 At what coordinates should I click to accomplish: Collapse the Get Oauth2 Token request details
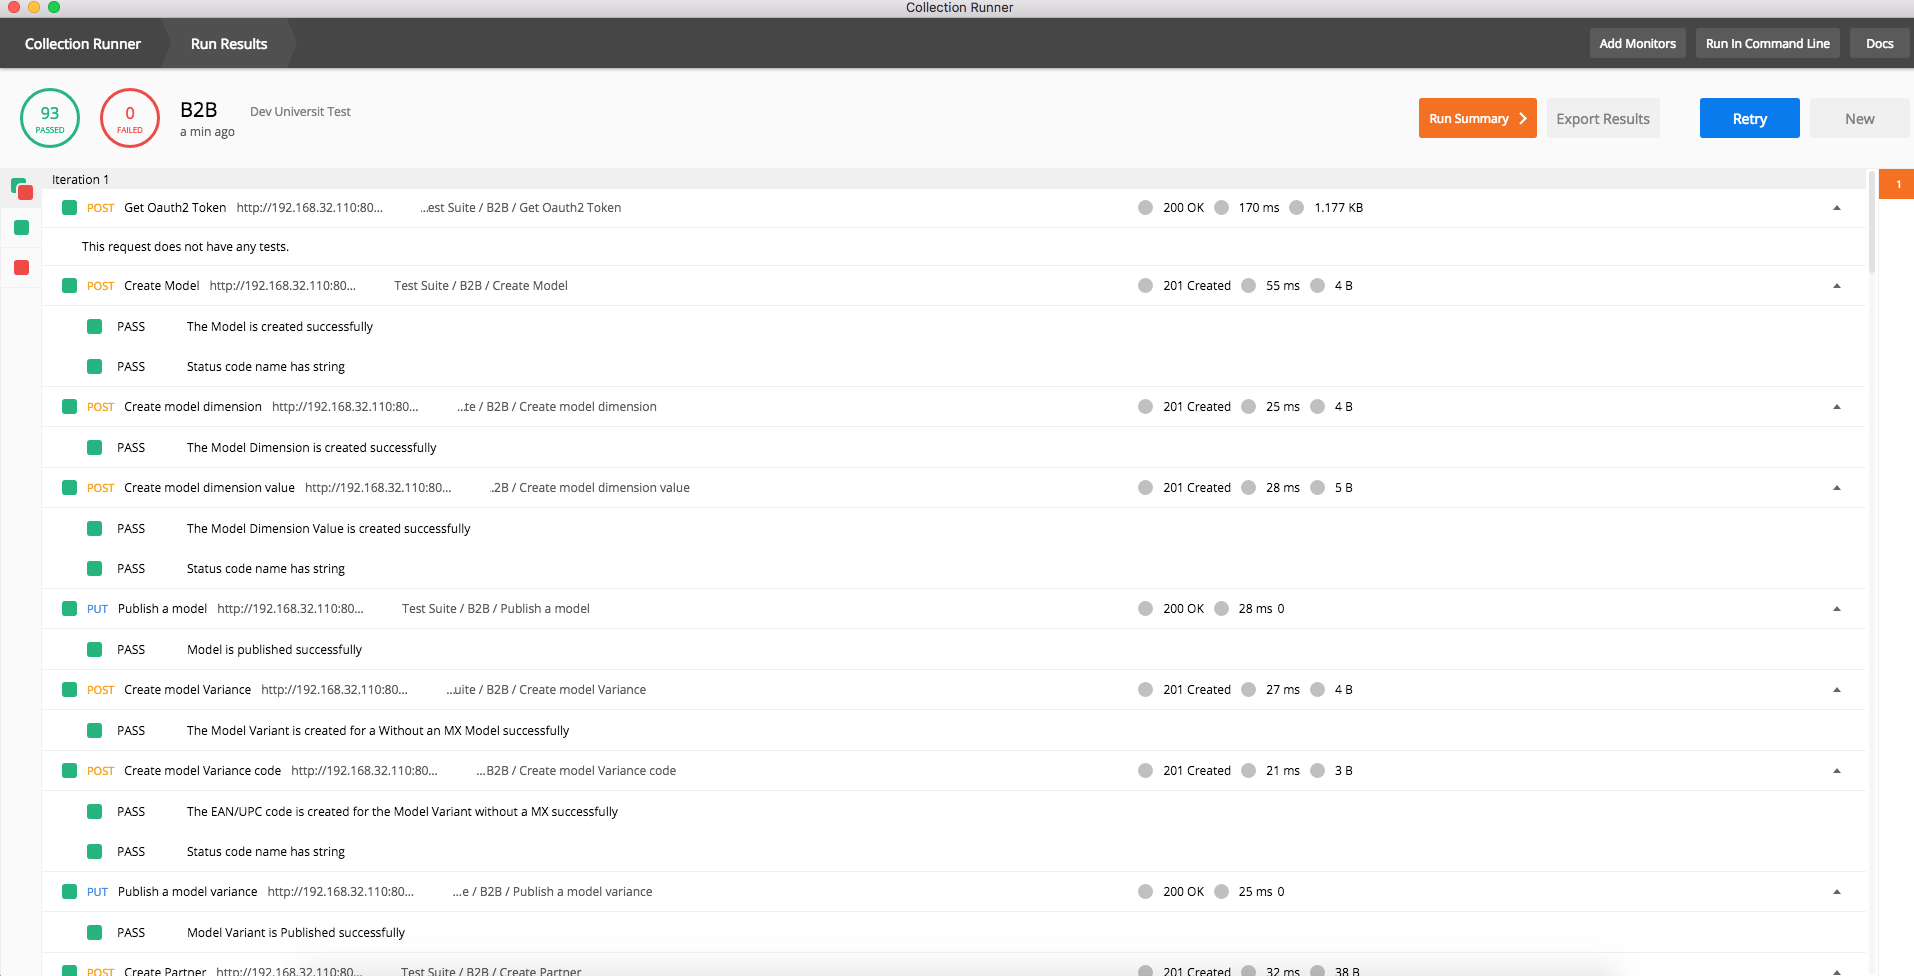pos(1837,207)
